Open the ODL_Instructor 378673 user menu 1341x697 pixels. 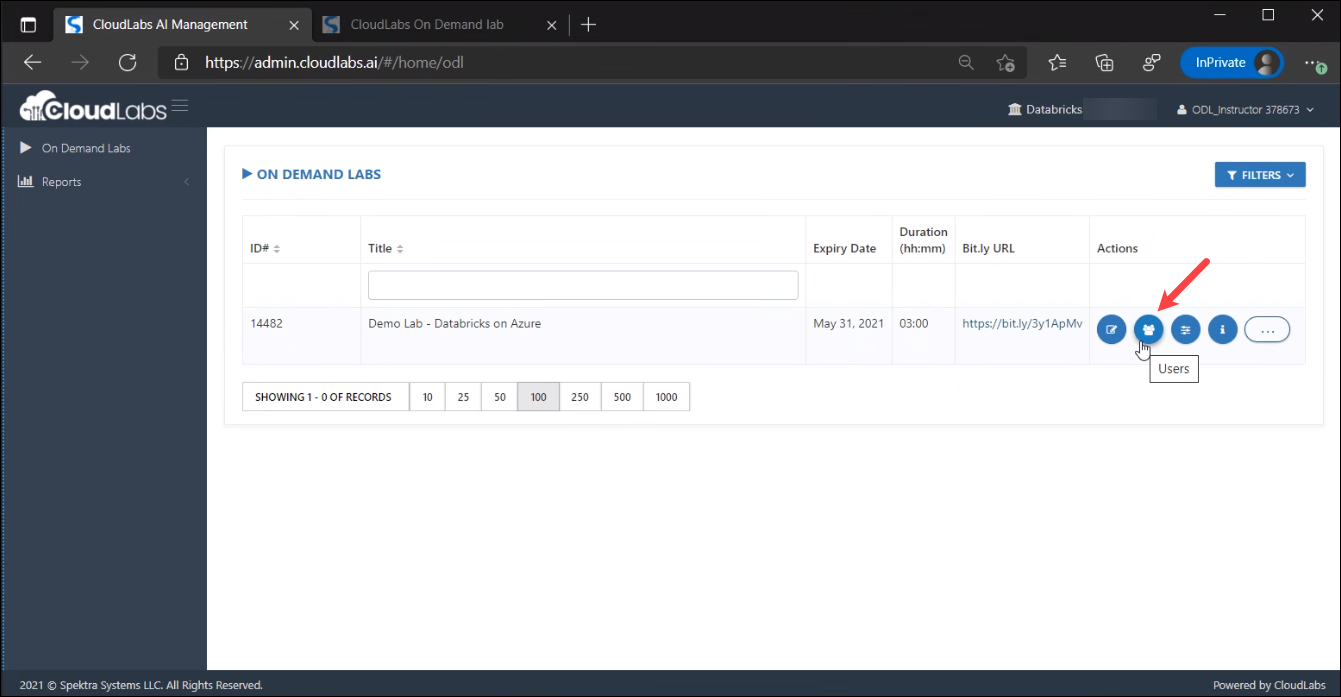coord(1245,110)
